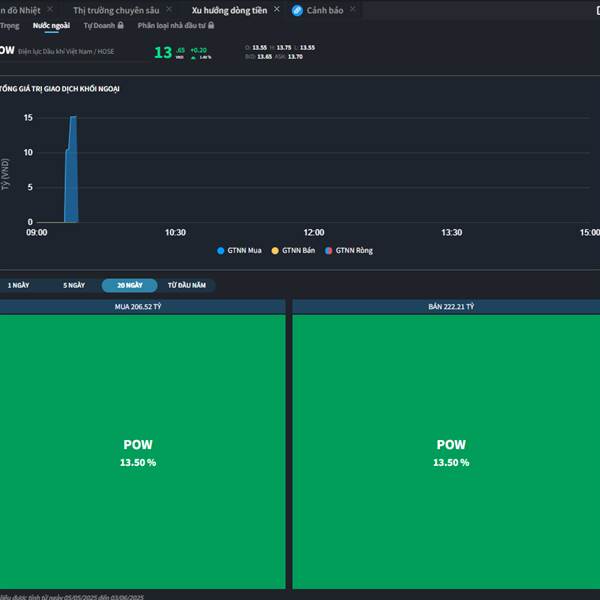Click the 12:00 time axis label
The image size is (600, 600).
click(x=314, y=233)
